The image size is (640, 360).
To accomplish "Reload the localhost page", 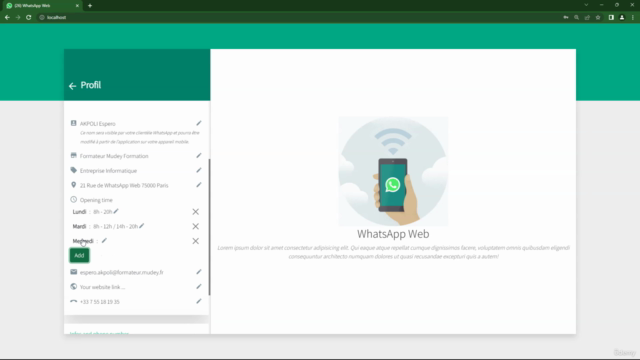I will 29,17.
